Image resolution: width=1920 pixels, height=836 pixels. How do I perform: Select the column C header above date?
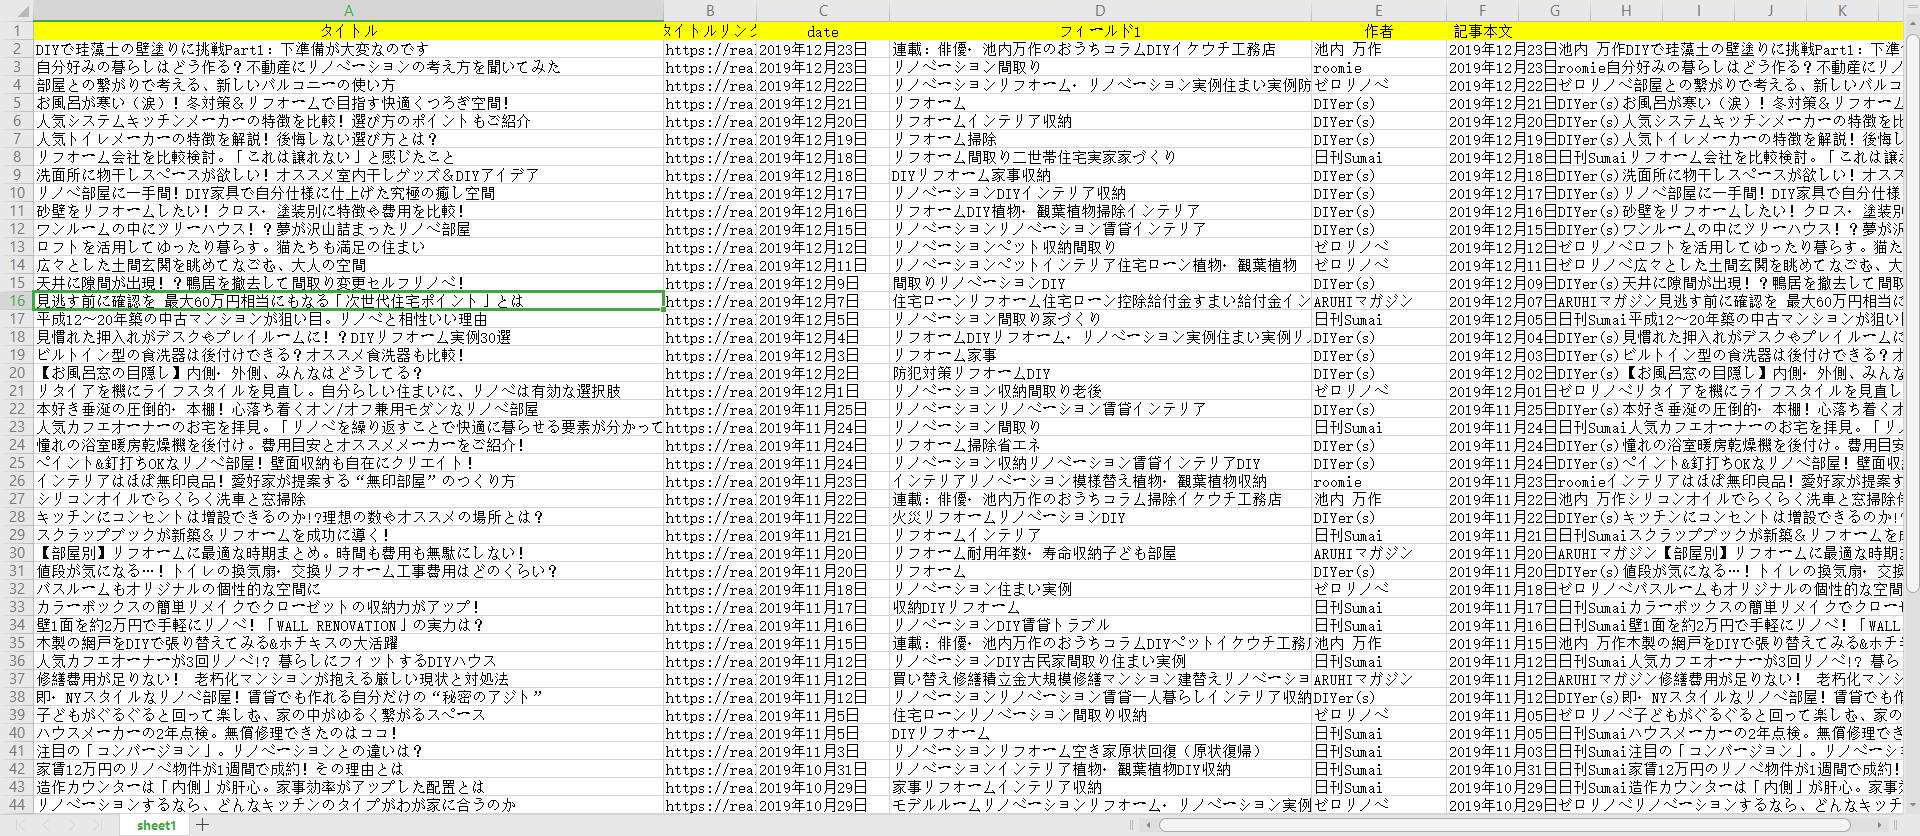823,10
